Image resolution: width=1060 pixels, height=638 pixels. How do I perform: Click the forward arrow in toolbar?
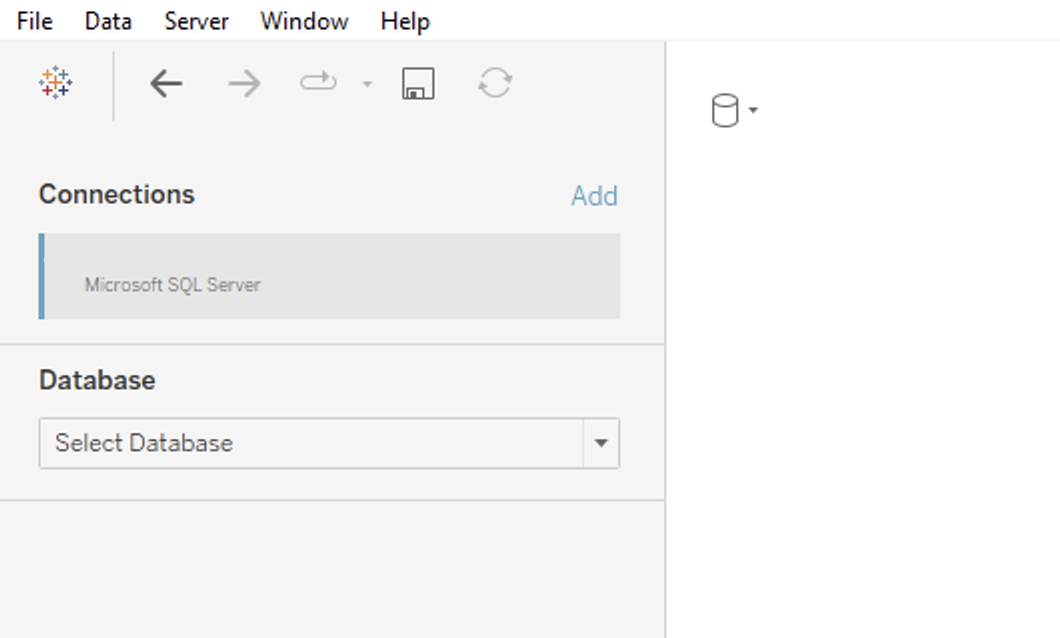243,84
